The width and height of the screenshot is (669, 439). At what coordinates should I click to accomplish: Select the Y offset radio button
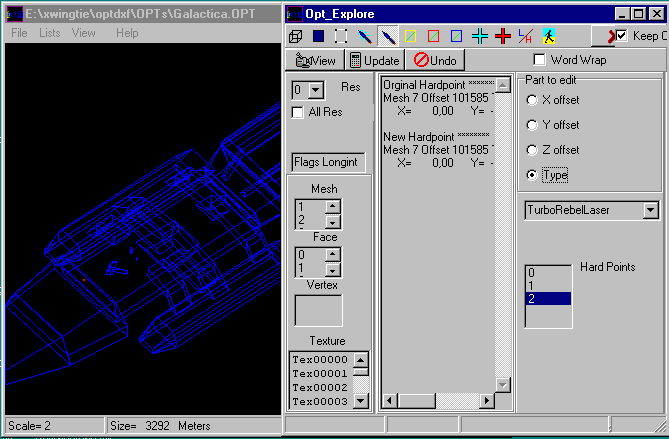(x=532, y=125)
